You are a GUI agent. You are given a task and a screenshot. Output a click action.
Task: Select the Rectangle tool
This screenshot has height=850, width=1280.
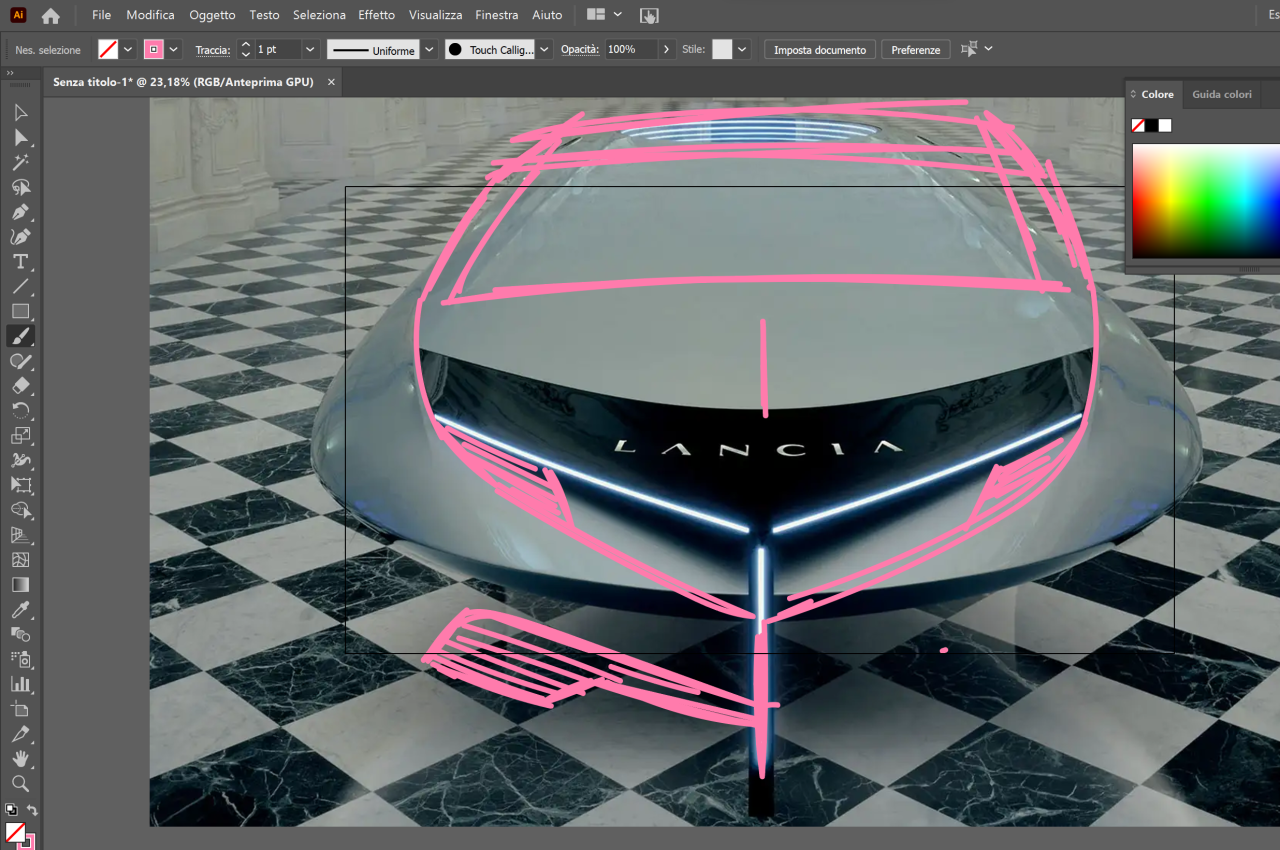pyautogui.click(x=20, y=312)
